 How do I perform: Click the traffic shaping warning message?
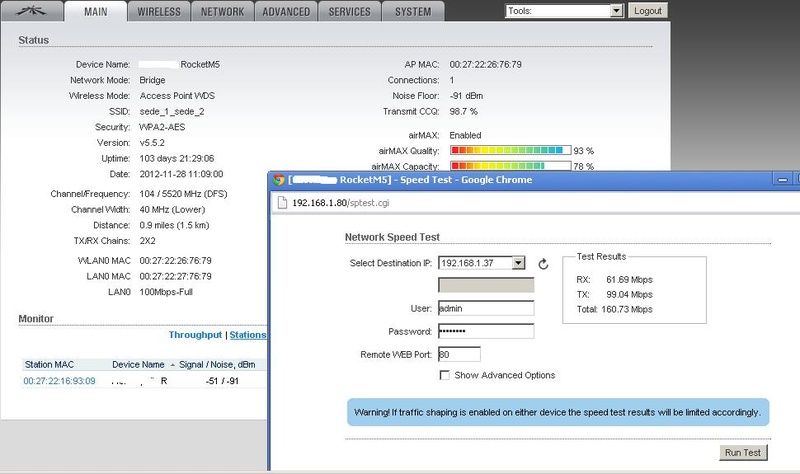[558, 412]
